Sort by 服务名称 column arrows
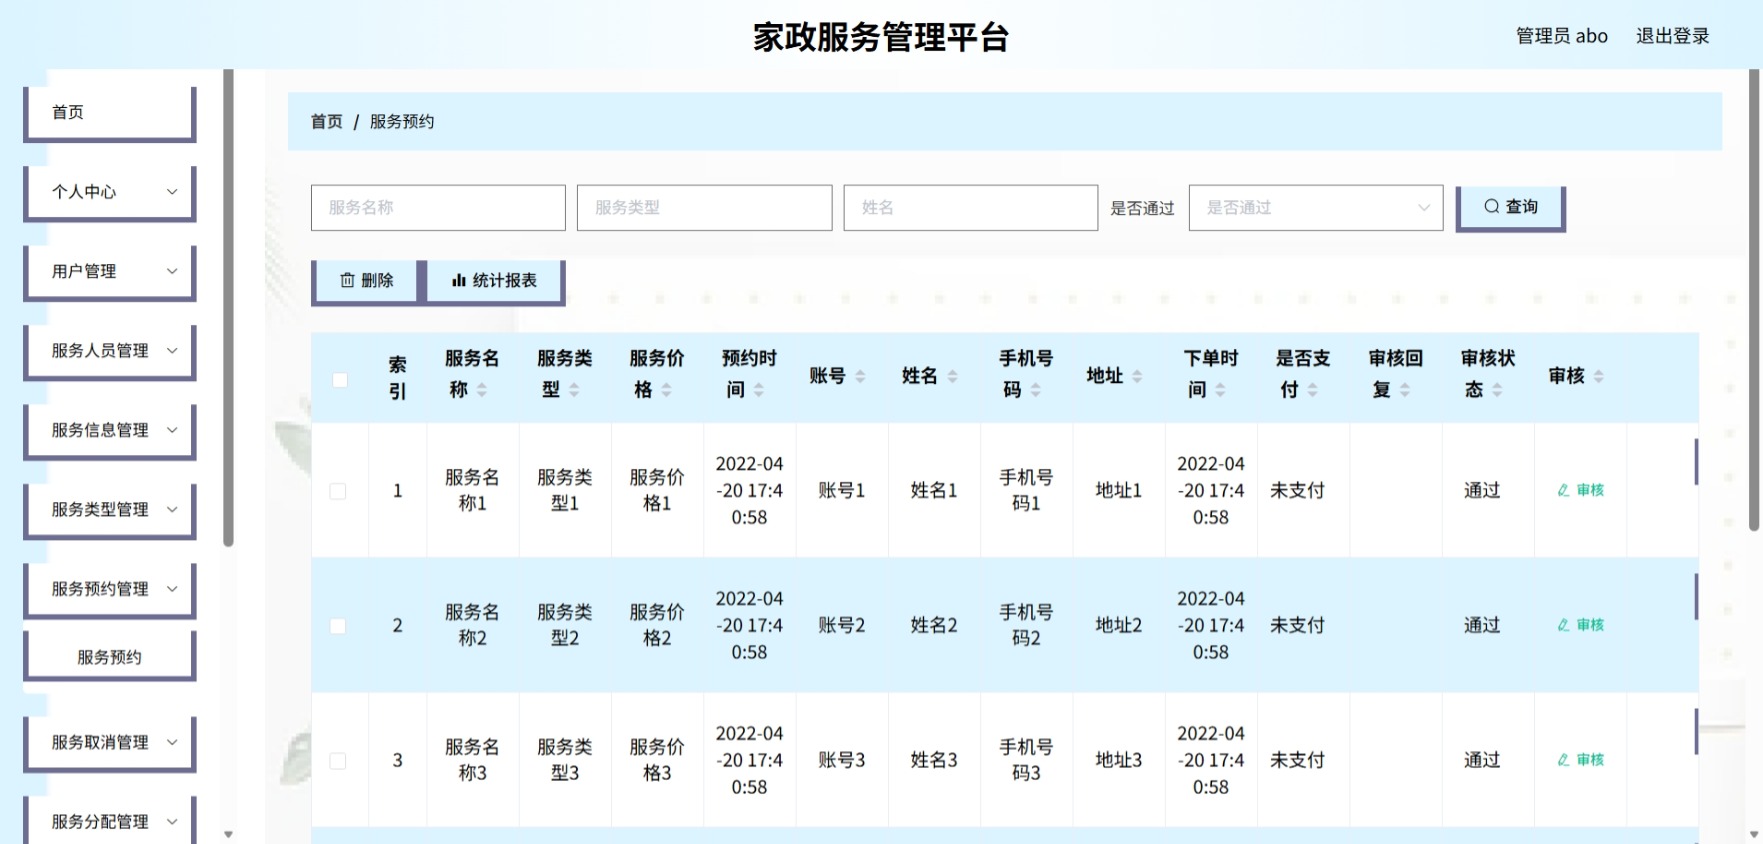Image resolution: width=1763 pixels, height=844 pixels. point(482,390)
